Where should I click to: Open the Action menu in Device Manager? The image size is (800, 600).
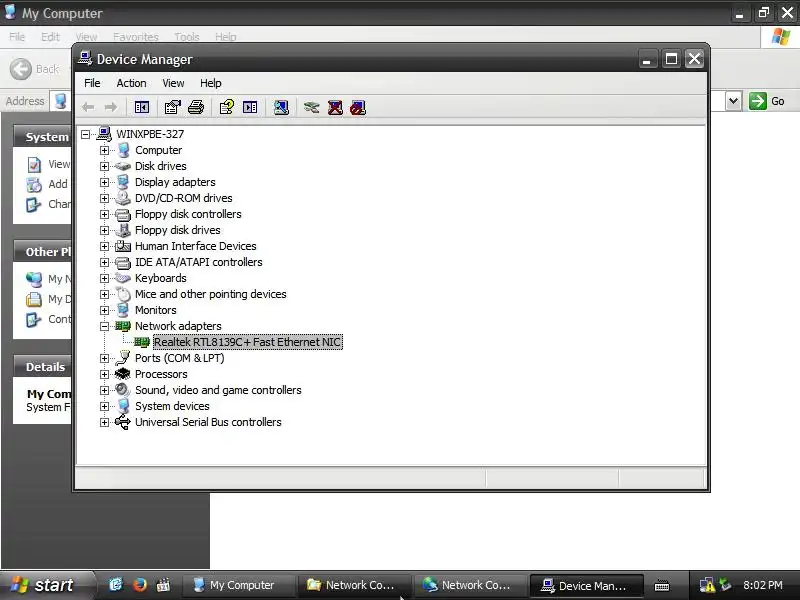[x=131, y=83]
